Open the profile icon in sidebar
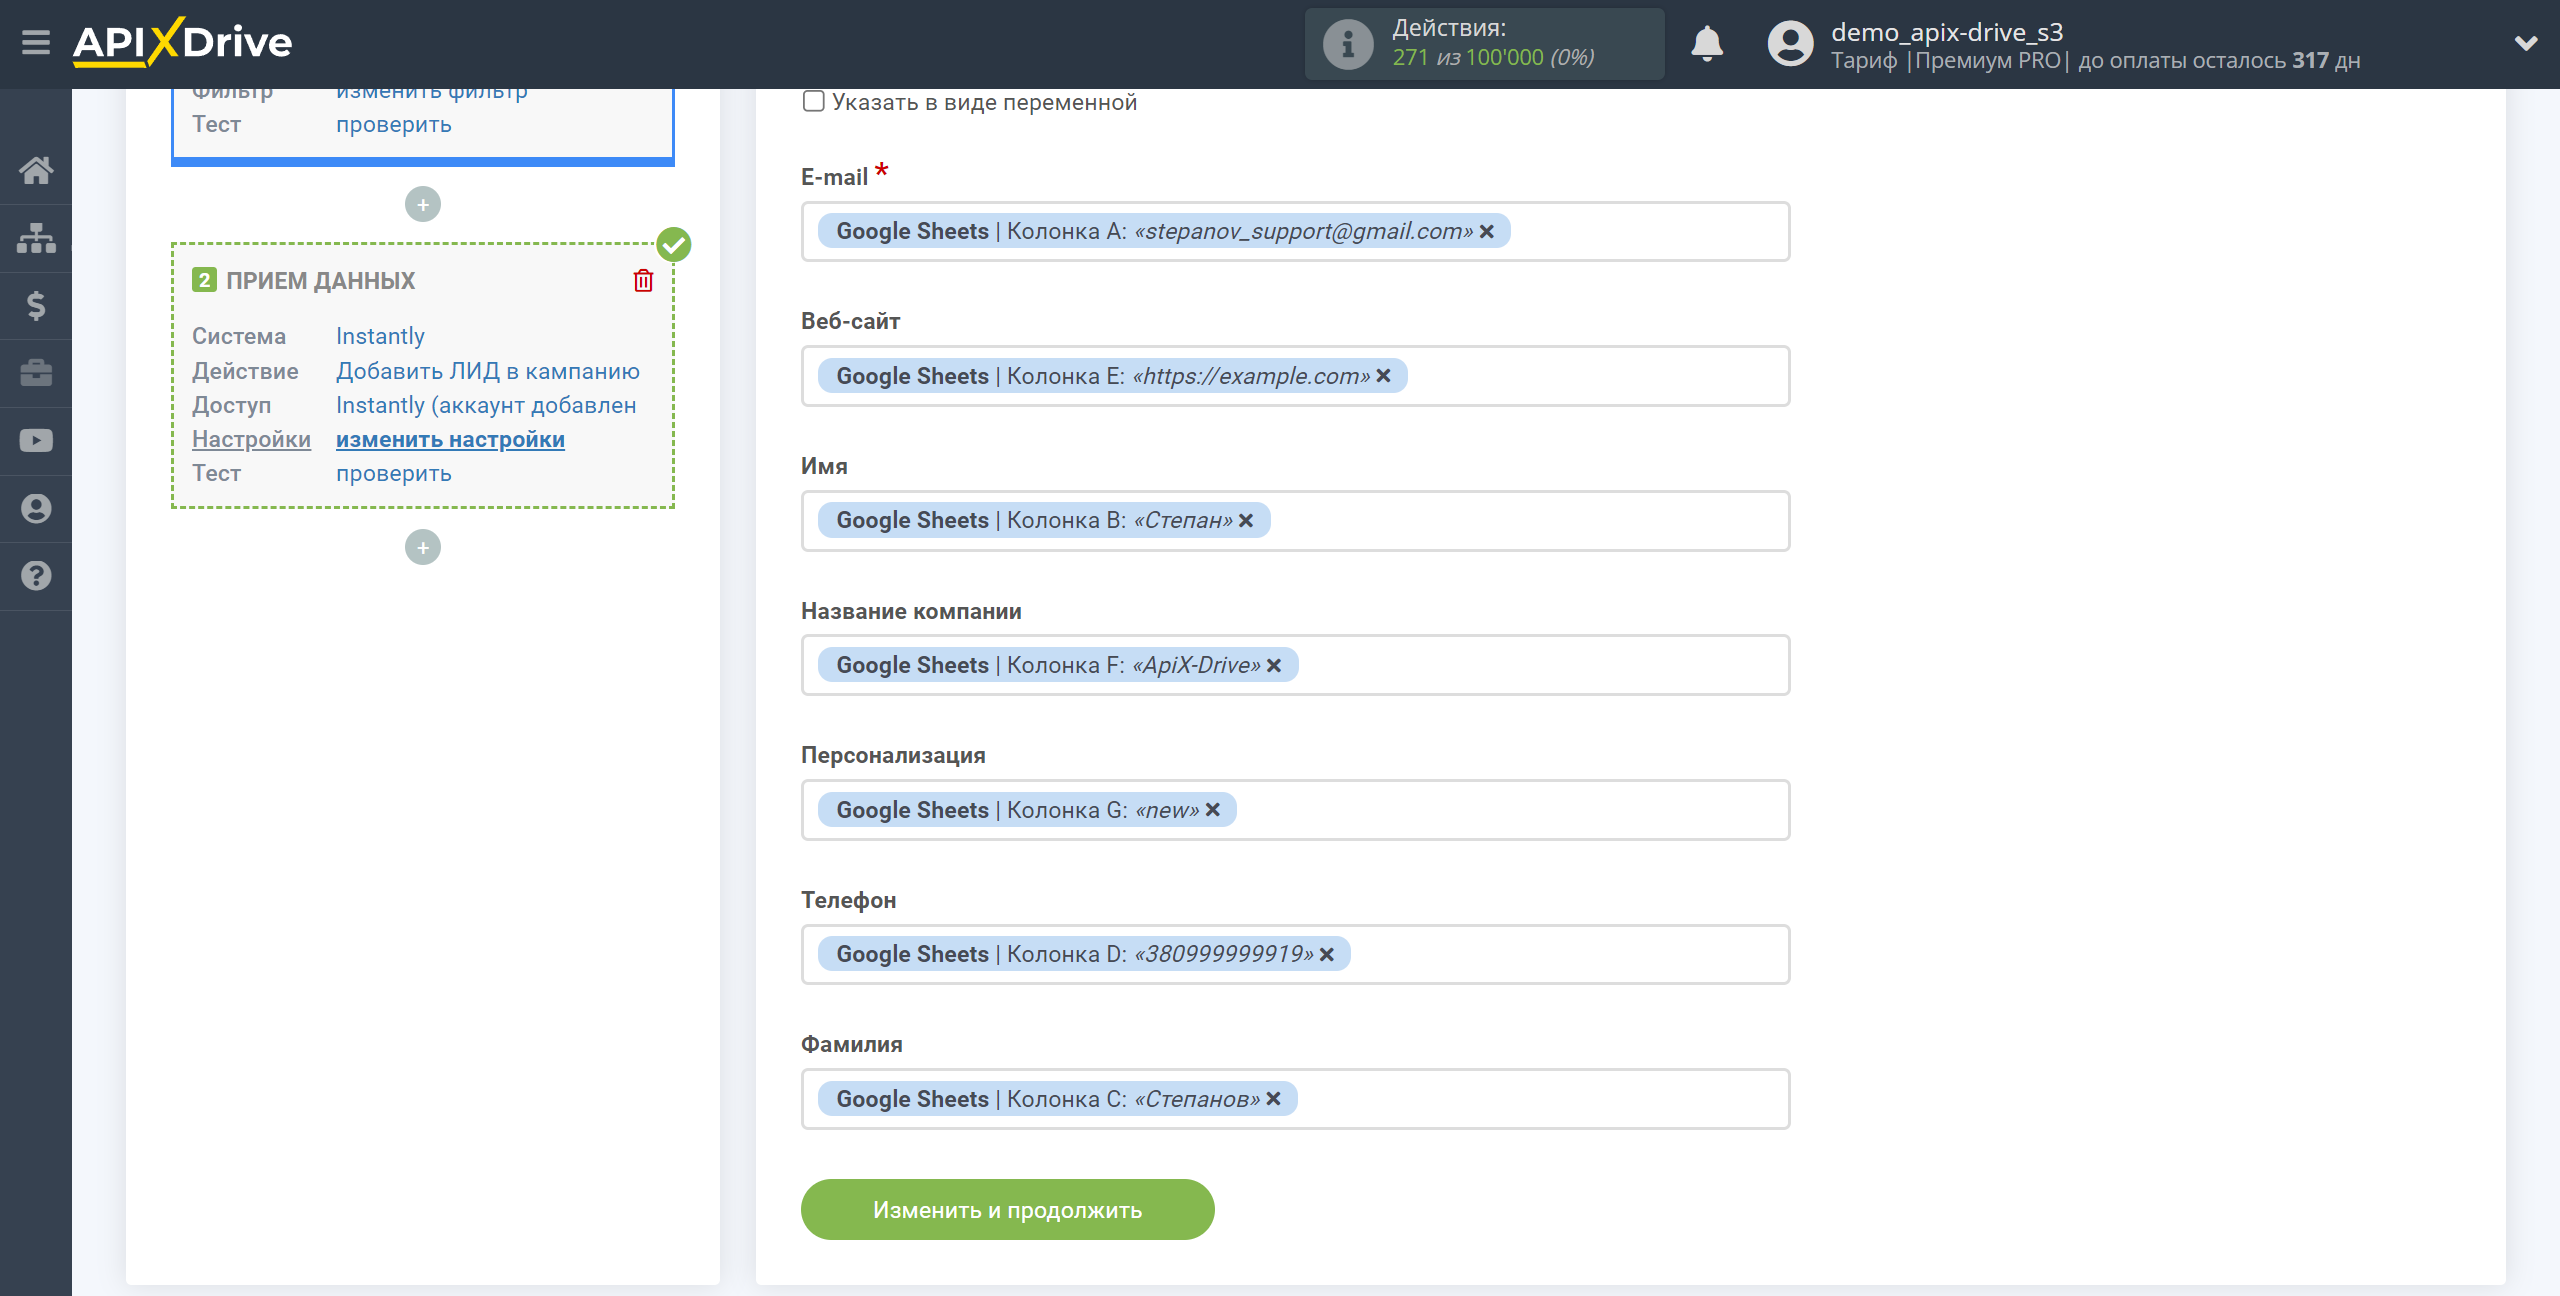The image size is (2560, 1296). coord(36,509)
